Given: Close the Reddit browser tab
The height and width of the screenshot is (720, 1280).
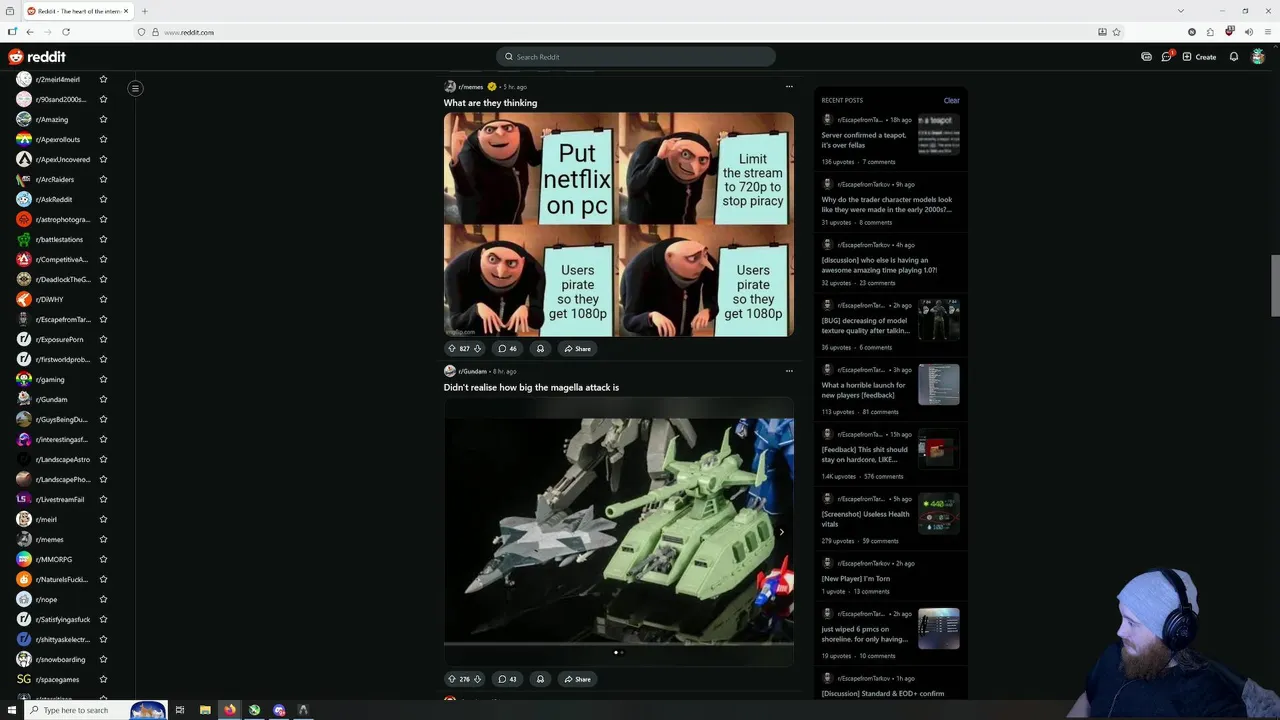Looking at the screenshot, I should [x=126, y=11].
